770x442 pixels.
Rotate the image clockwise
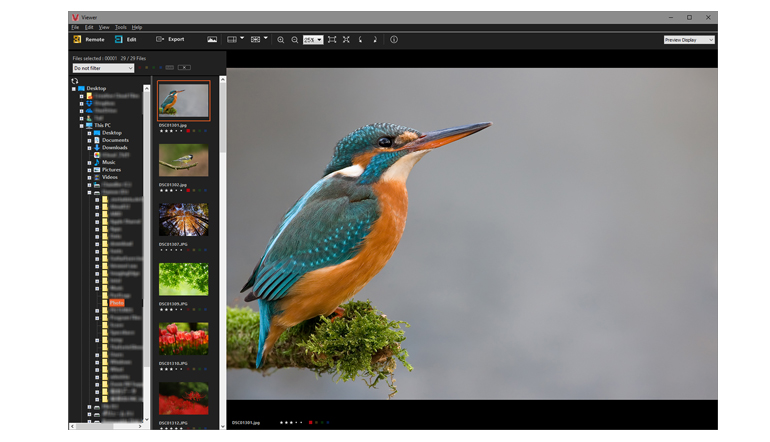[x=375, y=39]
